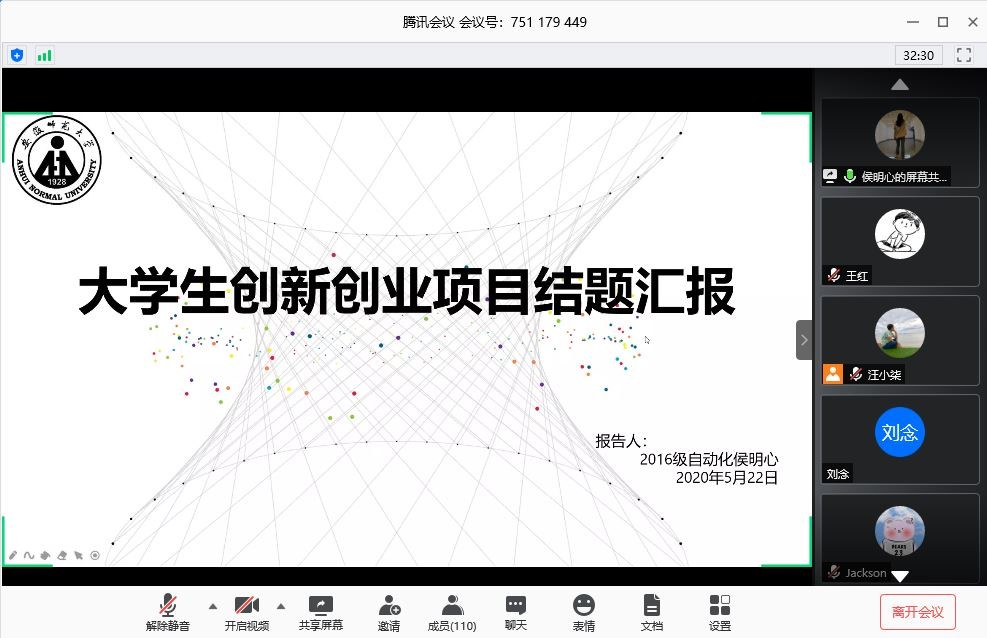
Task: Click the 32:30 meeting timer
Action: tap(918, 55)
